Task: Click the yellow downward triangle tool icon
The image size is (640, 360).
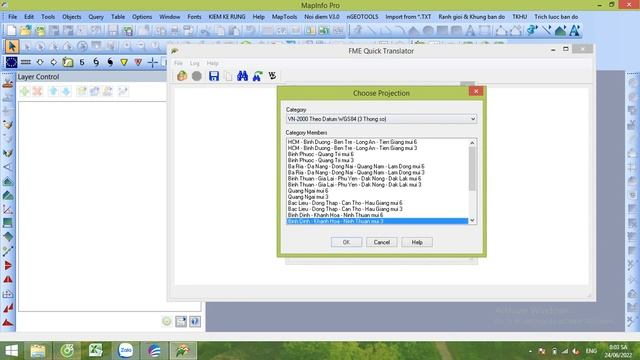Action: (124, 62)
